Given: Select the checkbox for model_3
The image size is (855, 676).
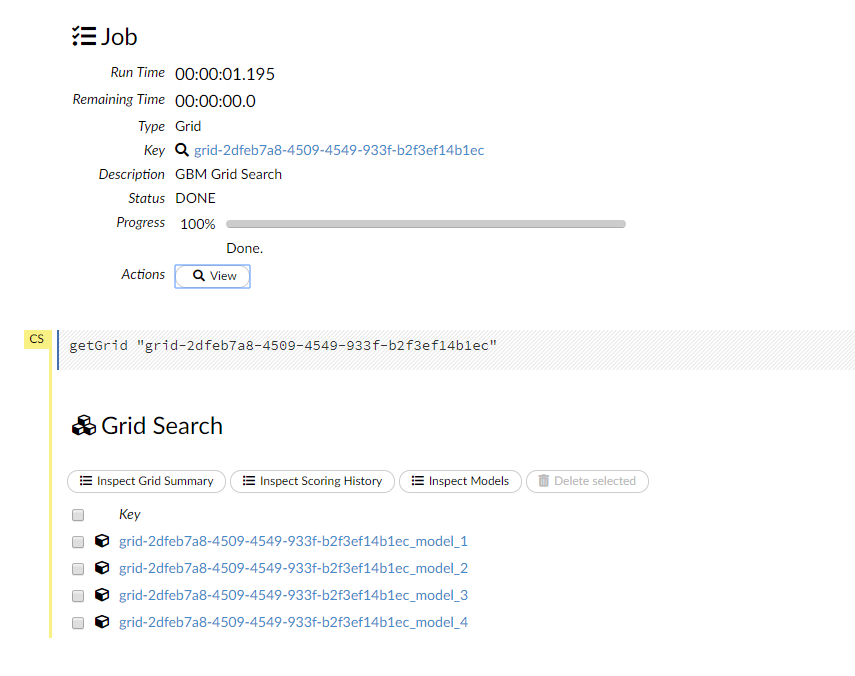Looking at the screenshot, I should pyautogui.click(x=78, y=596).
